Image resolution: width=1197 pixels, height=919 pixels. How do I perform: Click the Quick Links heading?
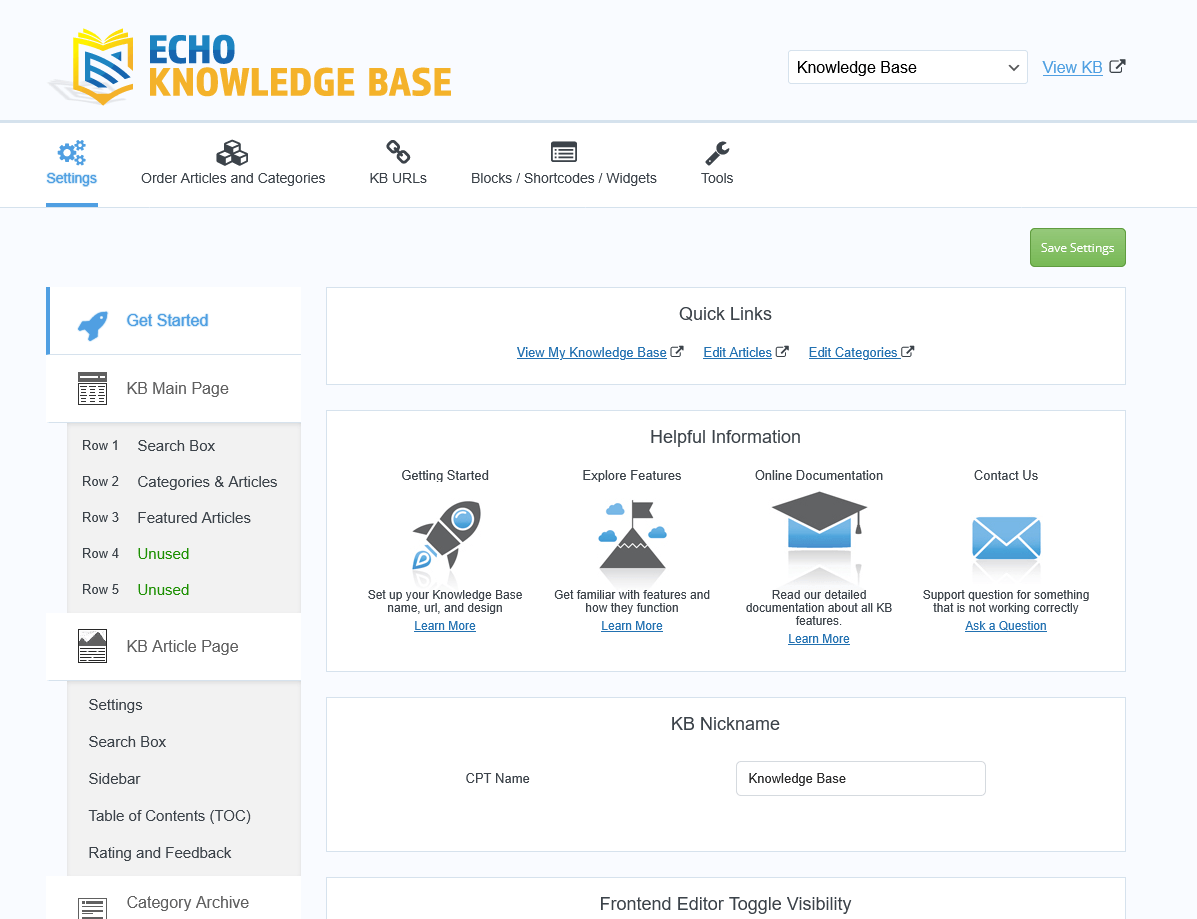[725, 314]
